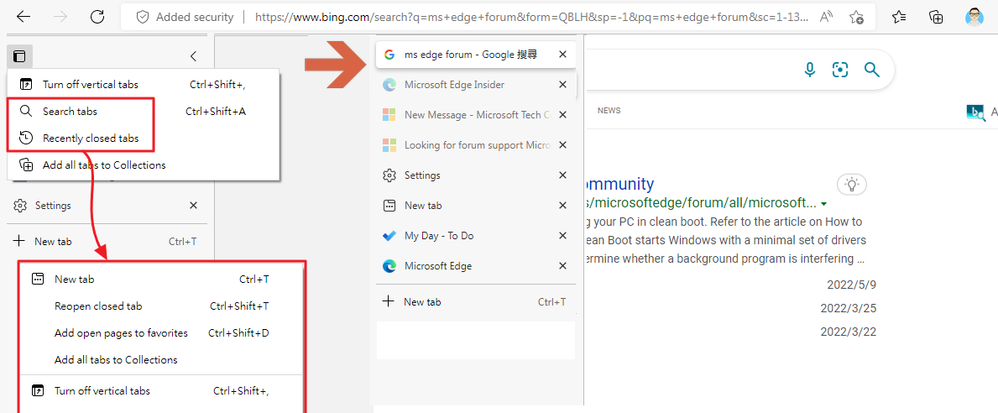Close the ms edge forum Google tab
Image resolution: width=998 pixels, height=413 pixels.
(x=563, y=55)
